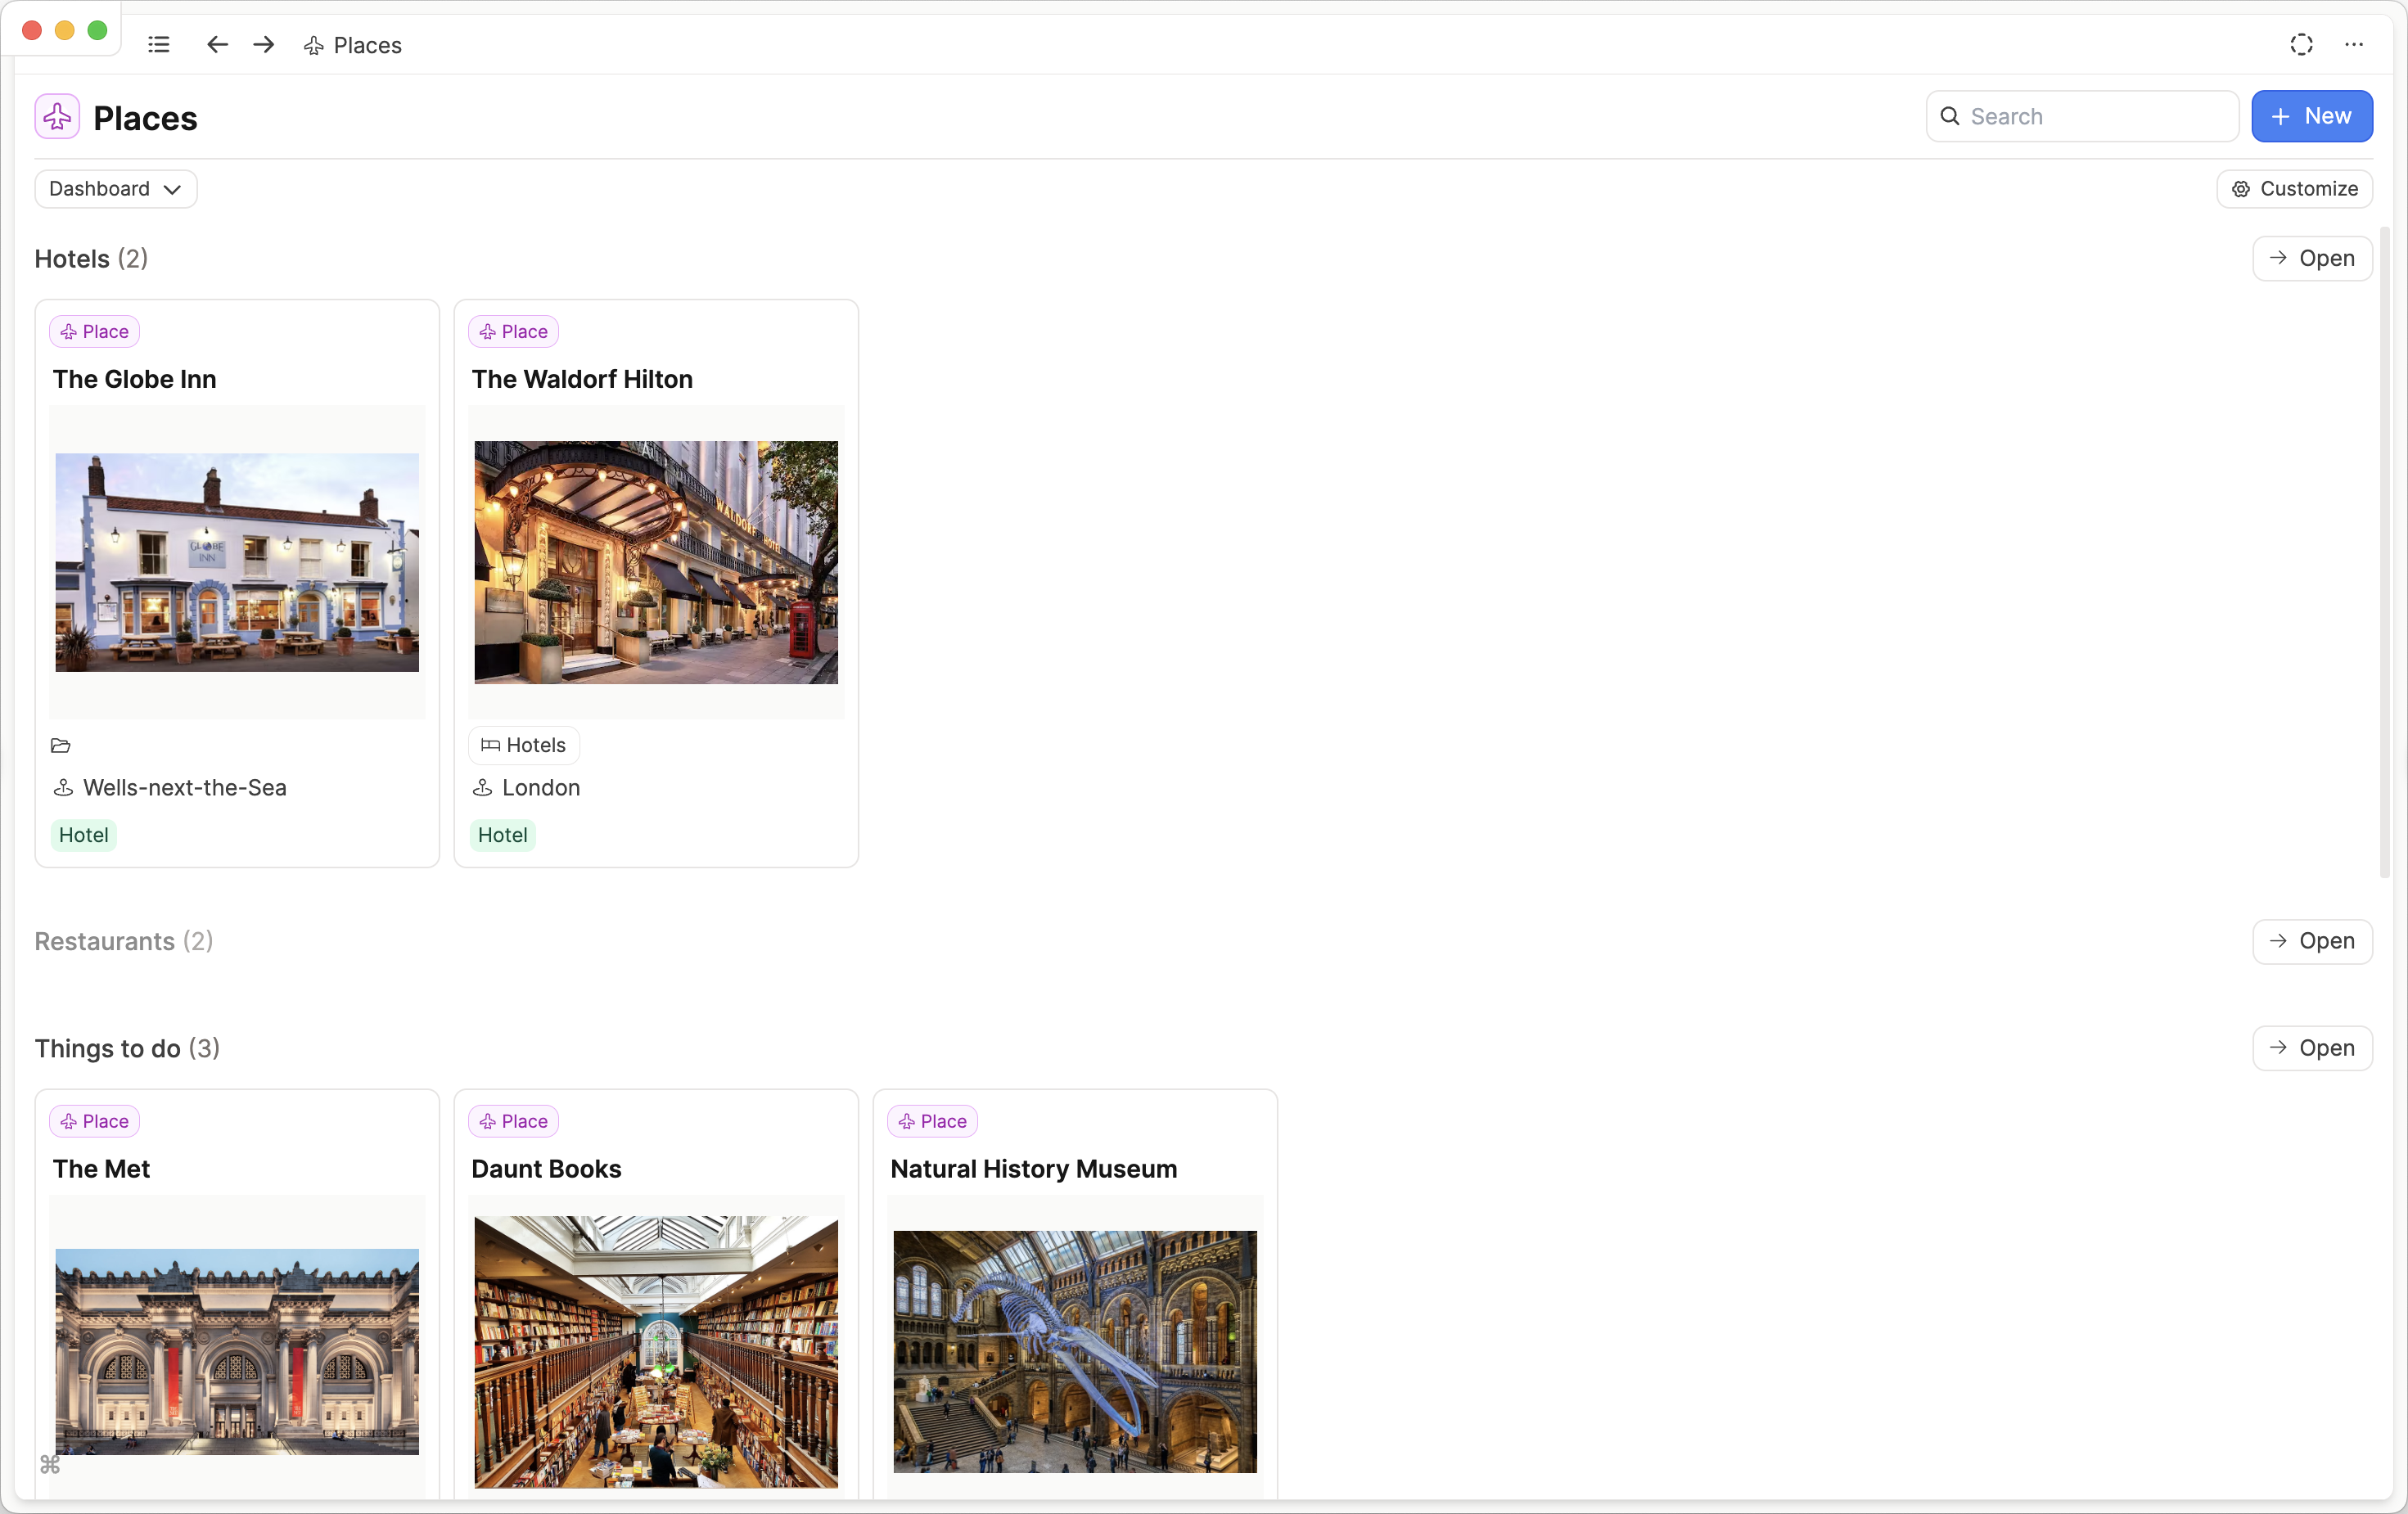This screenshot has width=2408, height=1514.
Task: Click Place tag on The Globe Inn card
Action: point(95,332)
